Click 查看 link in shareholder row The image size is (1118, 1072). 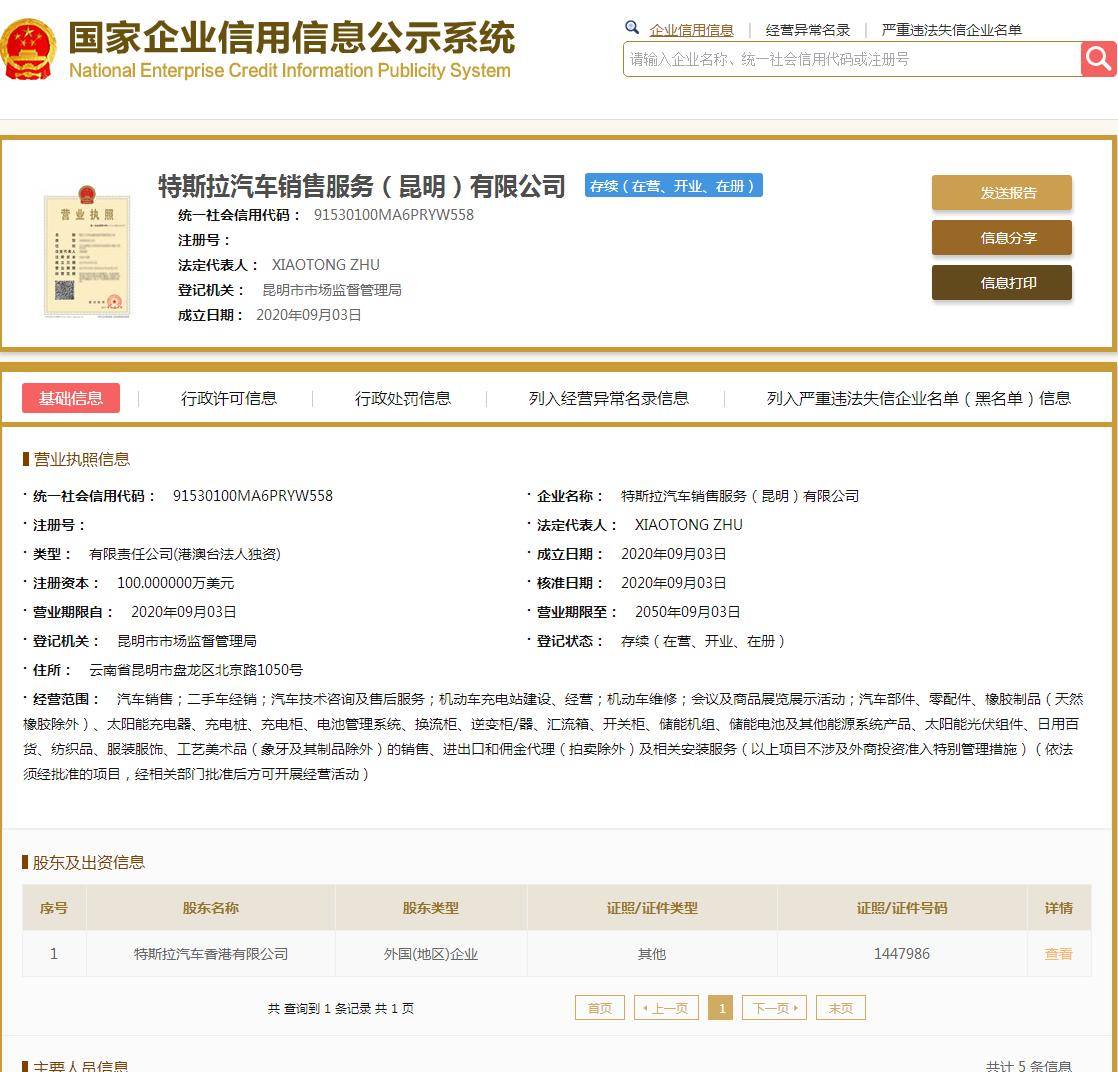(x=1058, y=954)
